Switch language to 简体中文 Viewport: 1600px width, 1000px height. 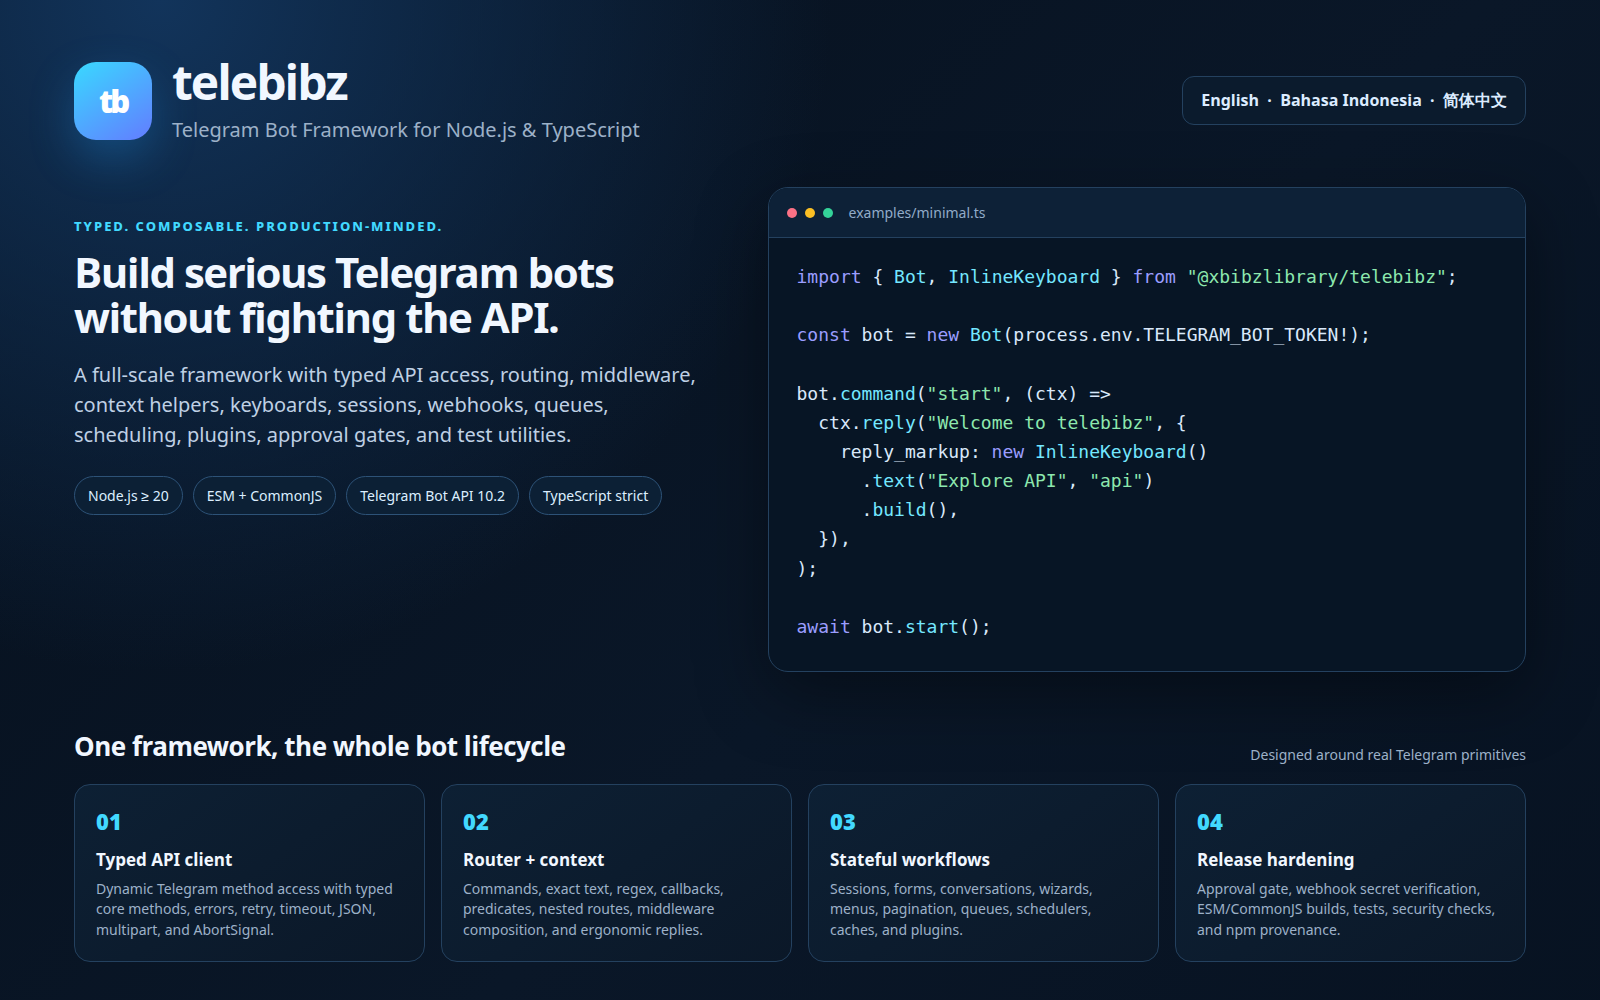1475,100
